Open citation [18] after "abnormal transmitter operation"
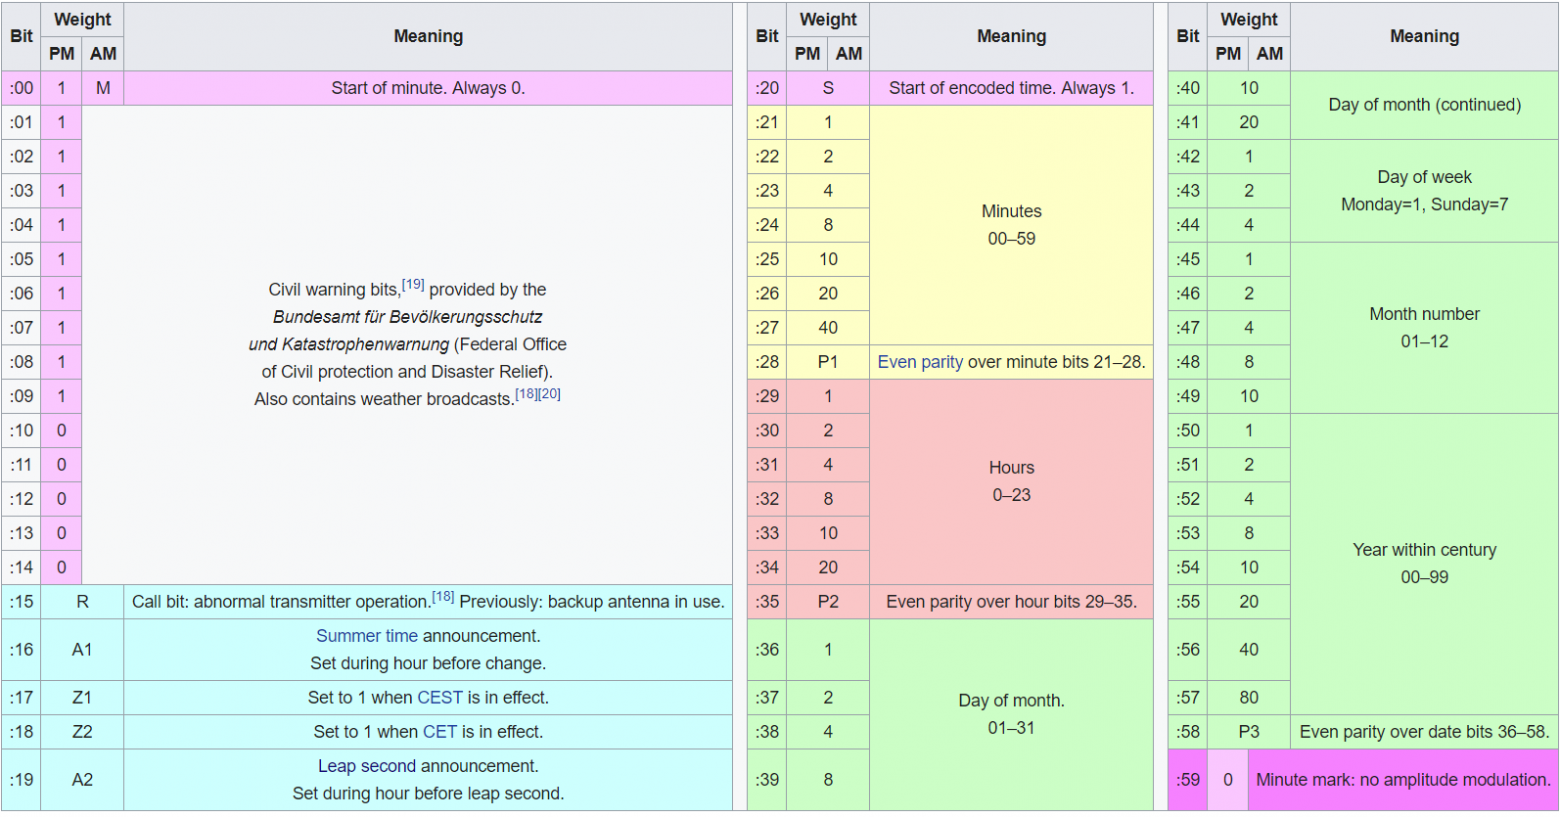Viewport: 1560px width, 817px height. pos(443,597)
